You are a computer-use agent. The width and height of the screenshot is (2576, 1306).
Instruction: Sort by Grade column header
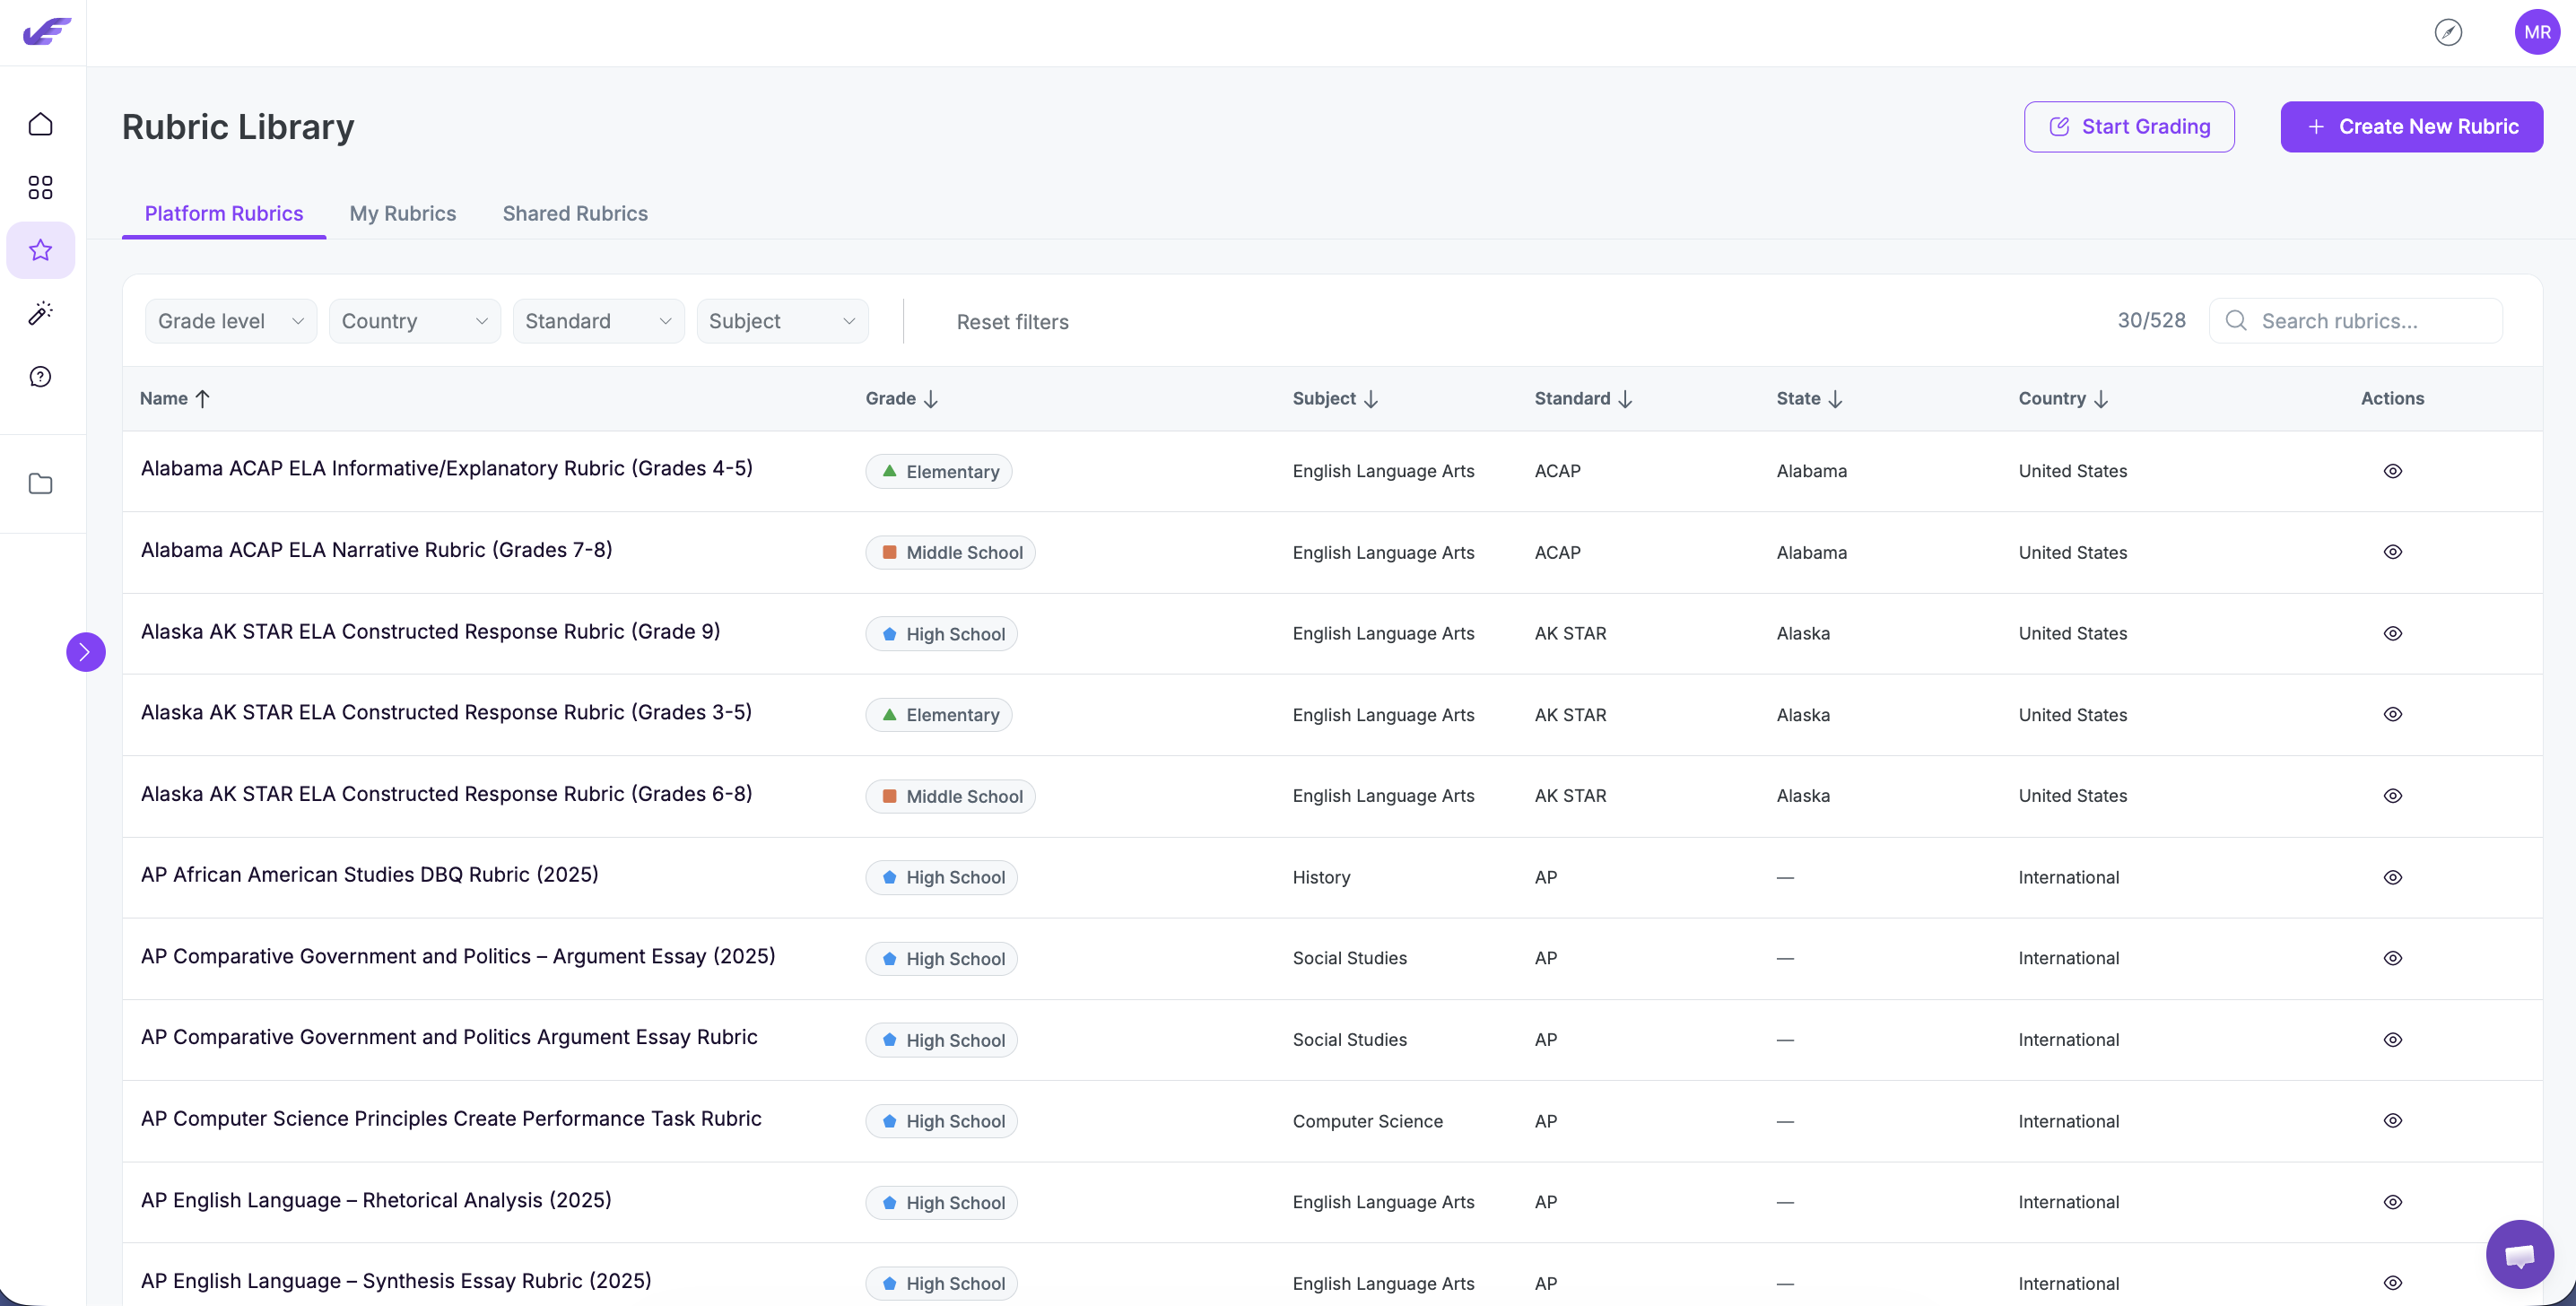pyautogui.click(x=902, y=398)
